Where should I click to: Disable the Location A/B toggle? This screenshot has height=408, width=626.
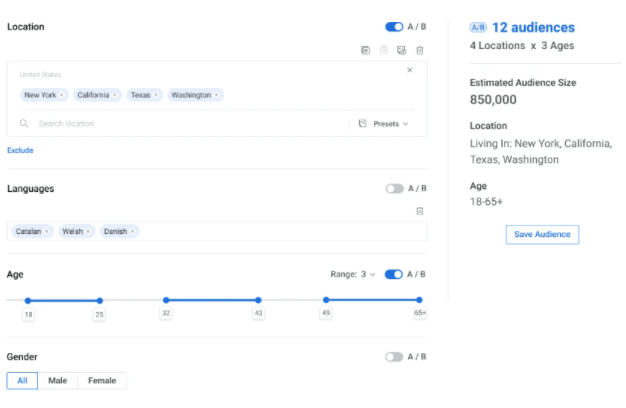pyautogui.click(x=394, y=27)
